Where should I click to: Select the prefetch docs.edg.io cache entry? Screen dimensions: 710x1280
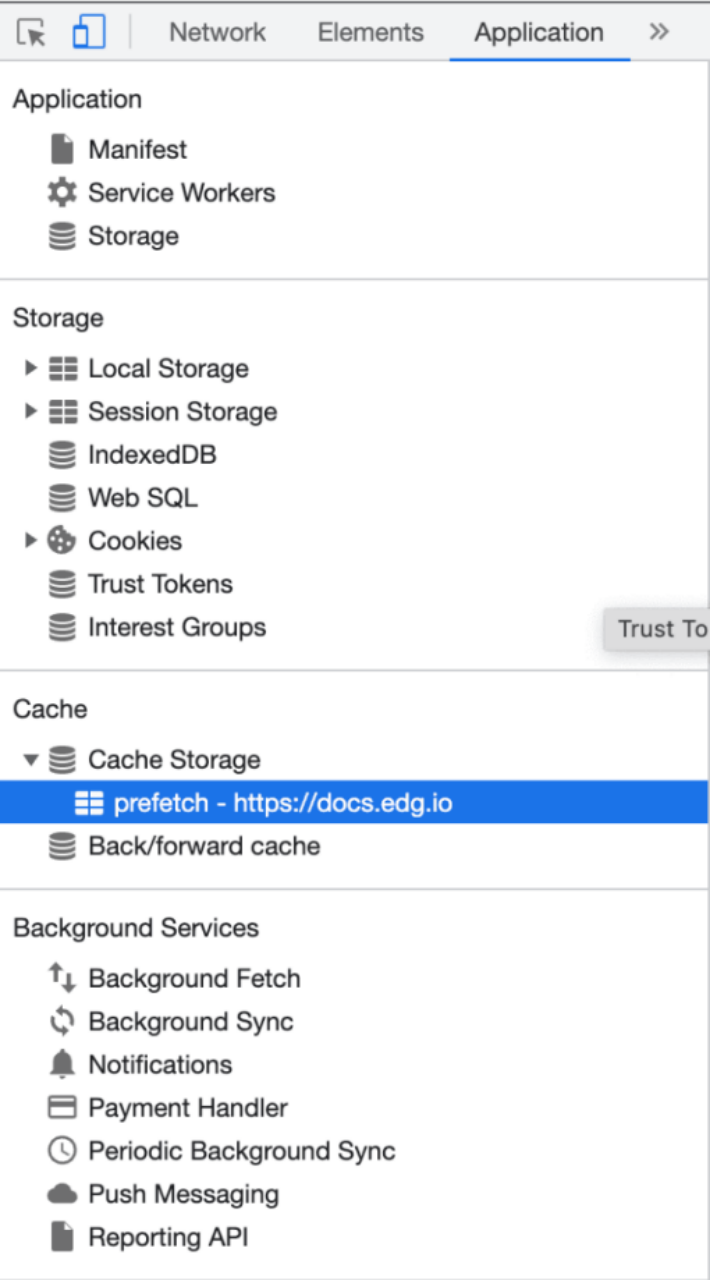[282, 803]
